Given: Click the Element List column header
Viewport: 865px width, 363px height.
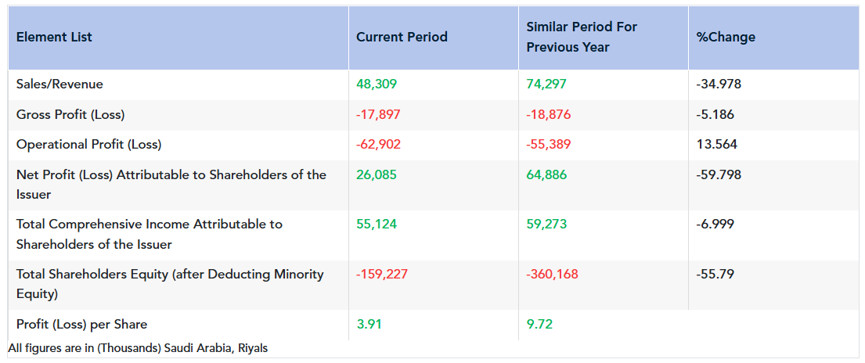Looking at the screenshot, I should pos(54,38).
